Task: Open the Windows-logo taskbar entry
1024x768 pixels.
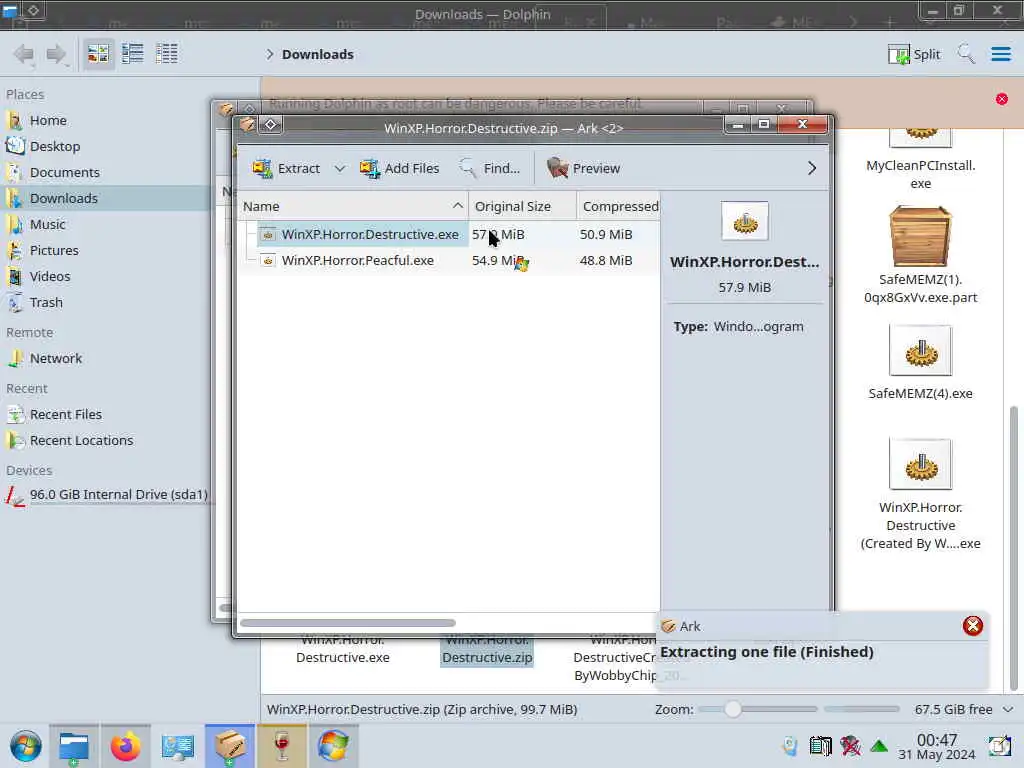Action: 333,746
